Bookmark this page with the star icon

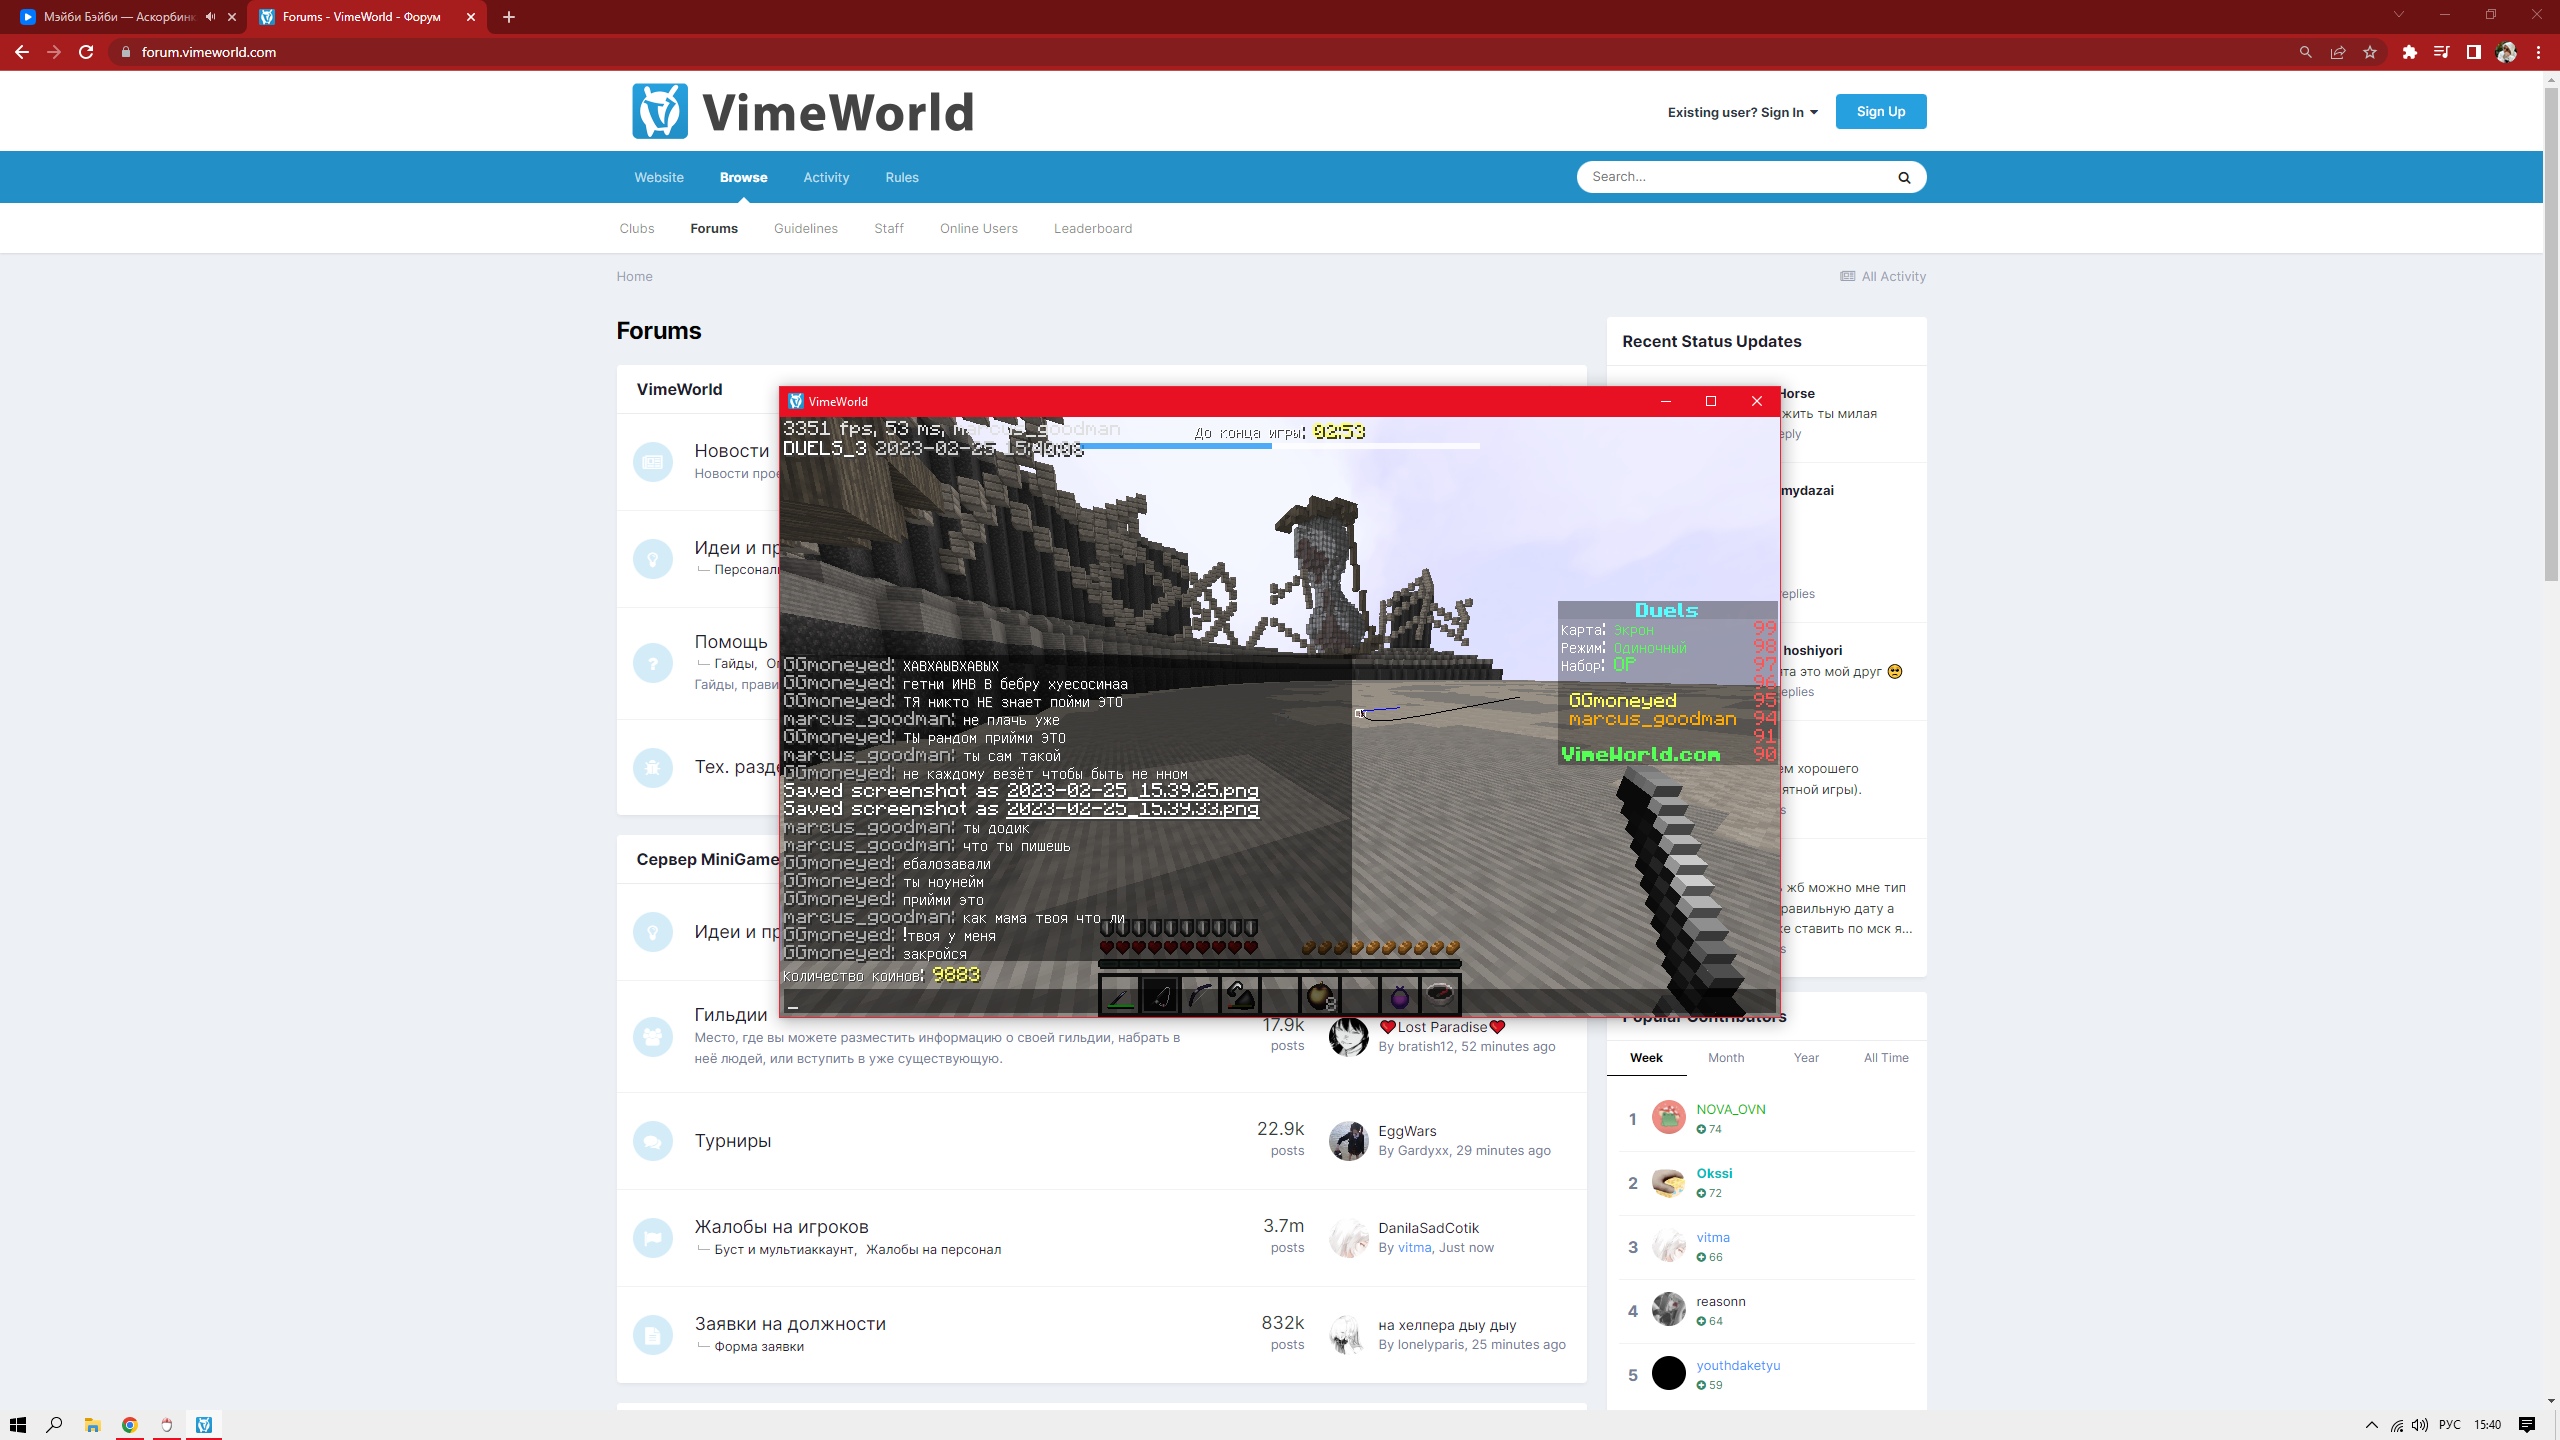click(x=2370, y=52)
